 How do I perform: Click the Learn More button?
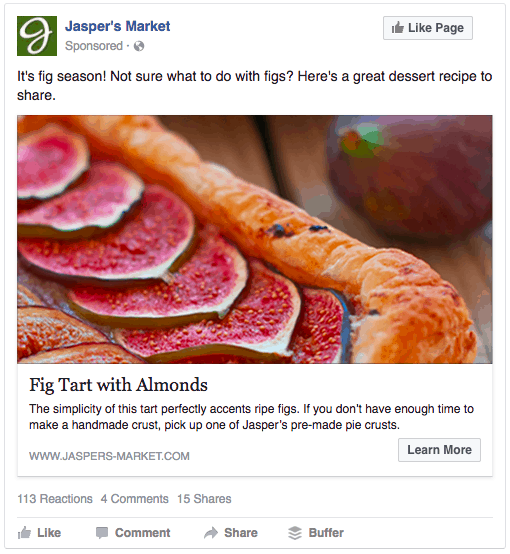(439, 450)
